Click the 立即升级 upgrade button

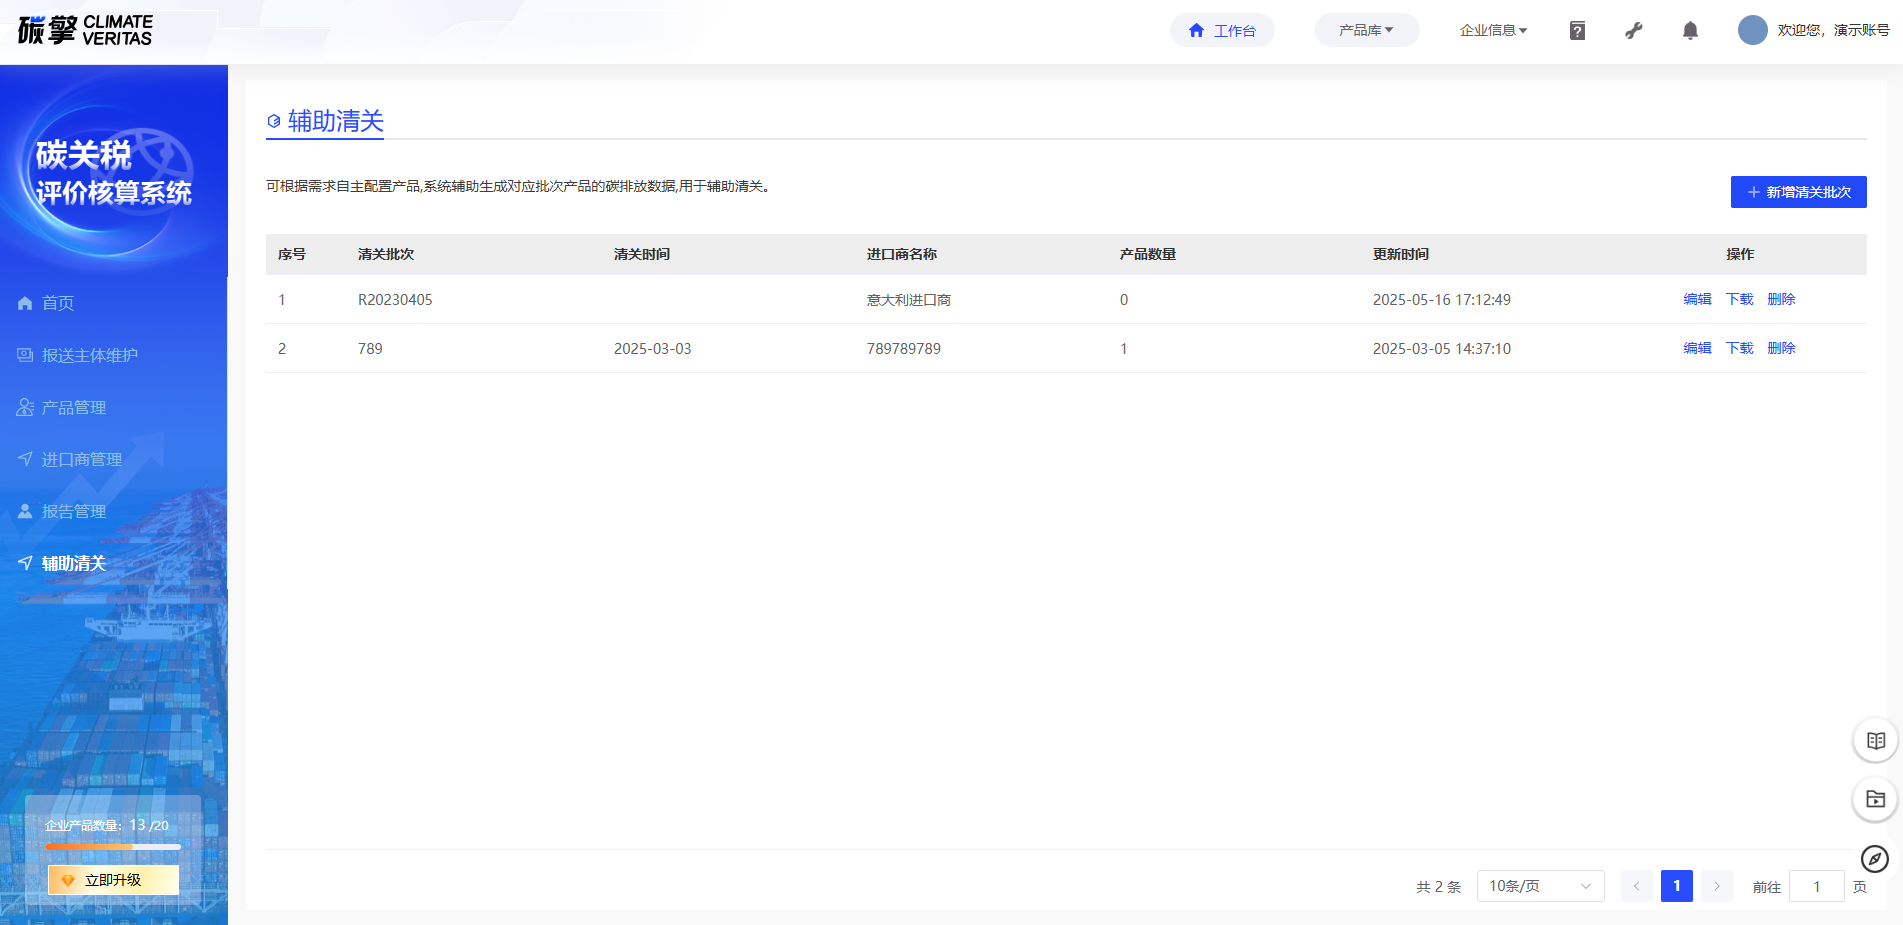point(113,880)
